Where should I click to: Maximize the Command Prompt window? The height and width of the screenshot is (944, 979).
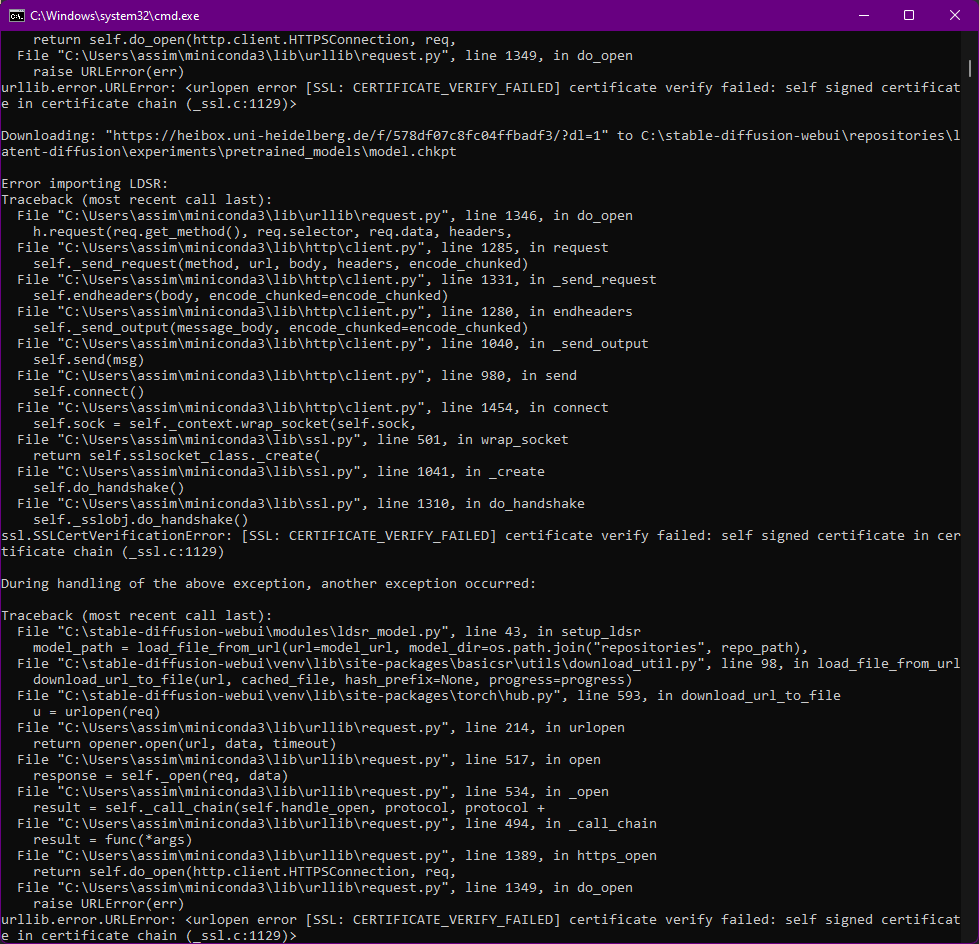(x=908, y=15)
